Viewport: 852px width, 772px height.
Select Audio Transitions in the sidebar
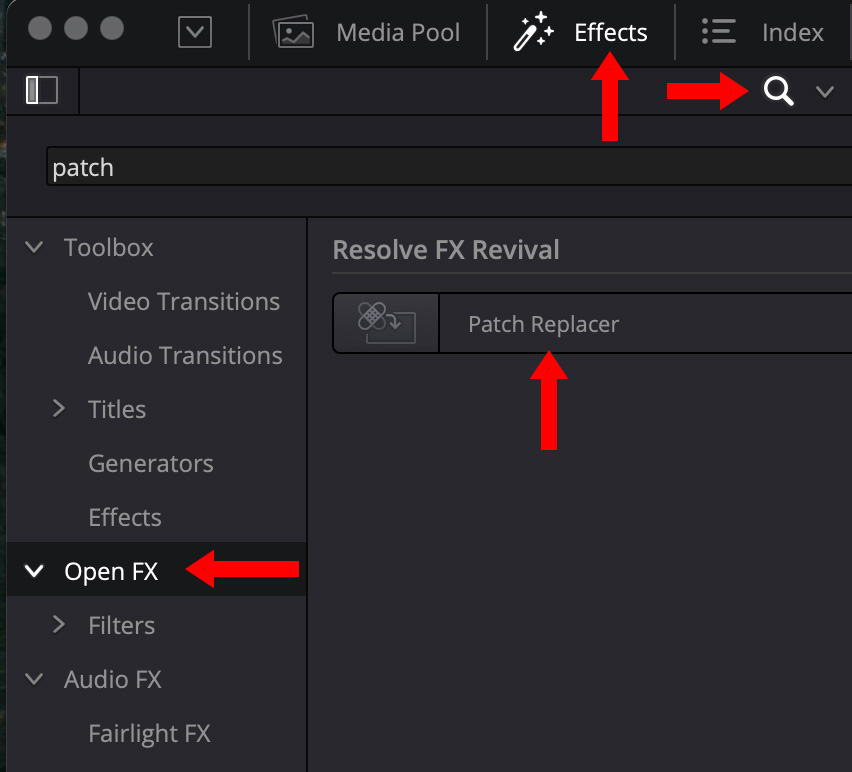point(185,355)
